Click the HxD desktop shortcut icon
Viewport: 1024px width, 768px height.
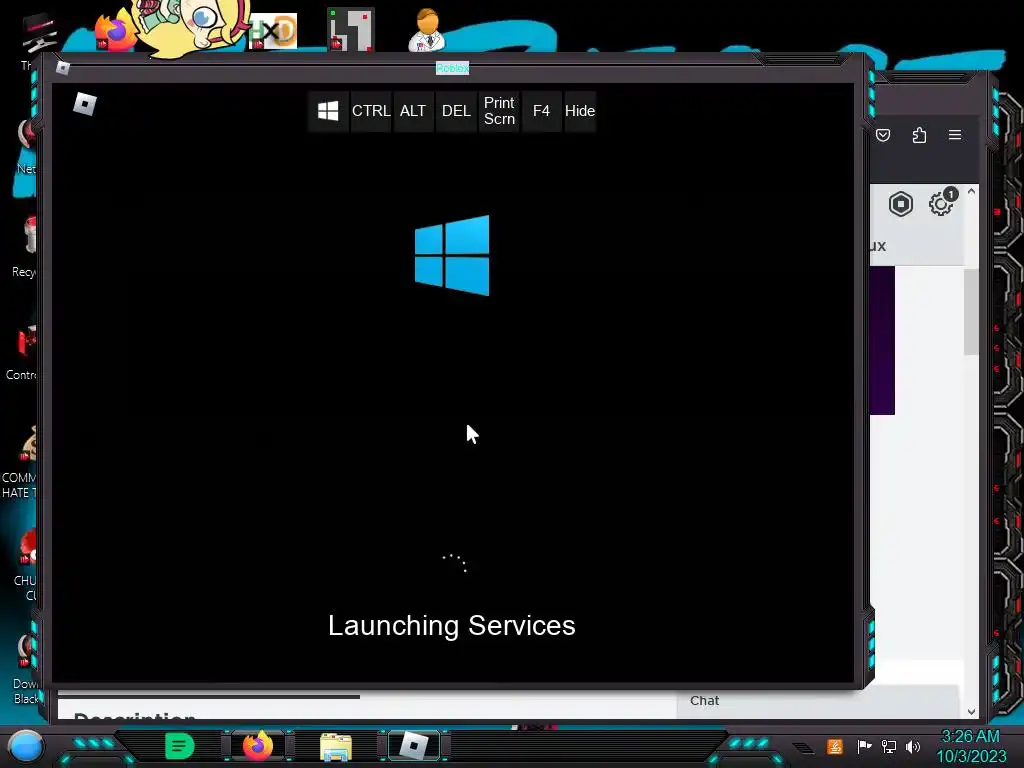(x=274, y=31)
